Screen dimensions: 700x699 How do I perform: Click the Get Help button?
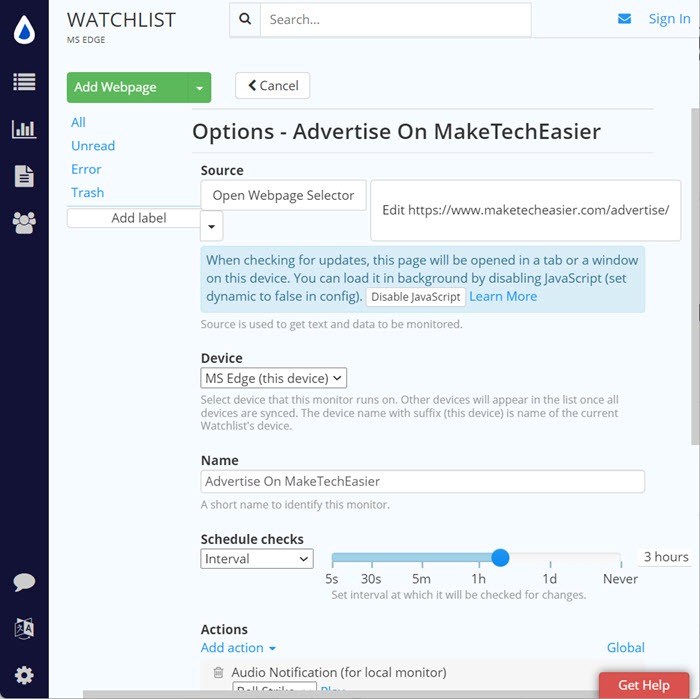pos(643,685)
